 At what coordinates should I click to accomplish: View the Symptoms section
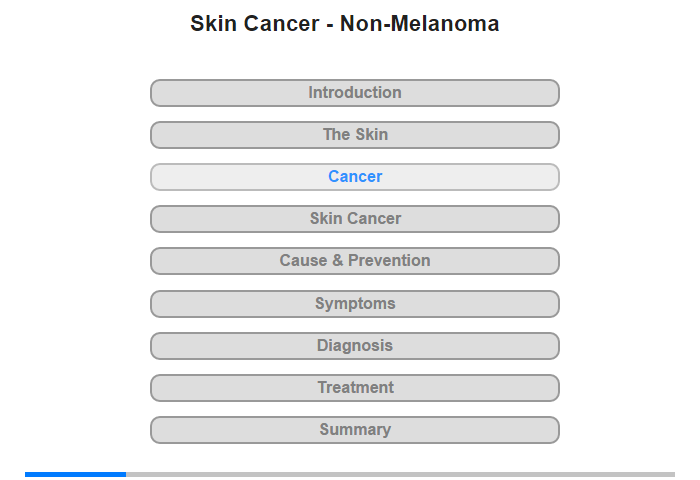coord(355,304)
